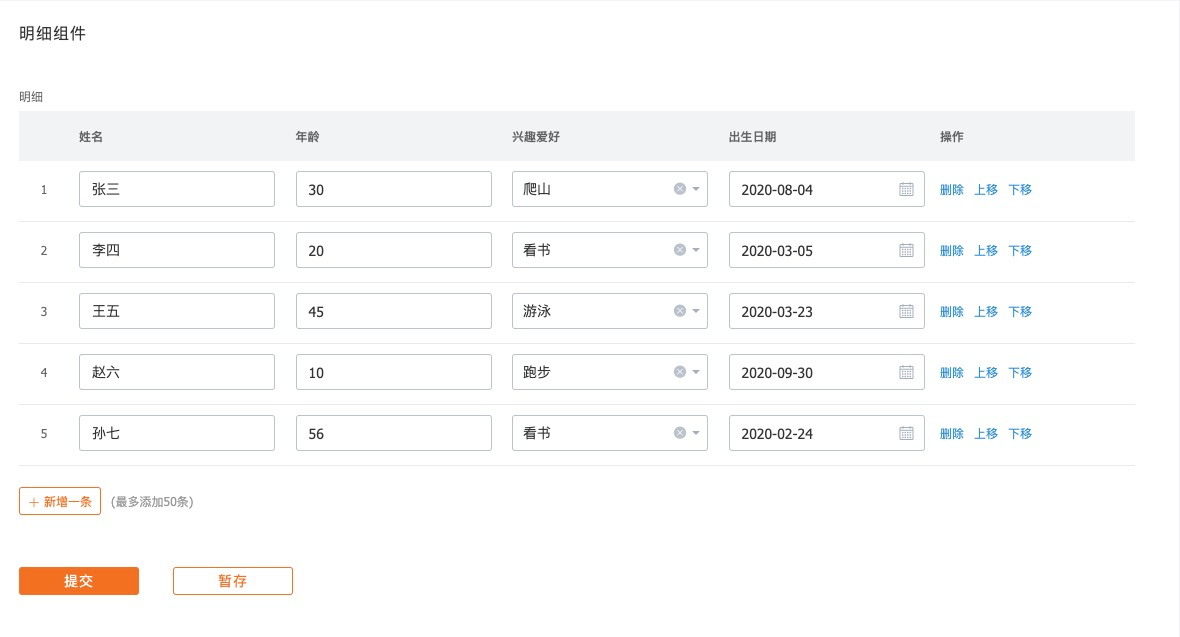Expand the hobby dropdown for 张三
This screenshot has height=637, width=1180.
point(696,189)
